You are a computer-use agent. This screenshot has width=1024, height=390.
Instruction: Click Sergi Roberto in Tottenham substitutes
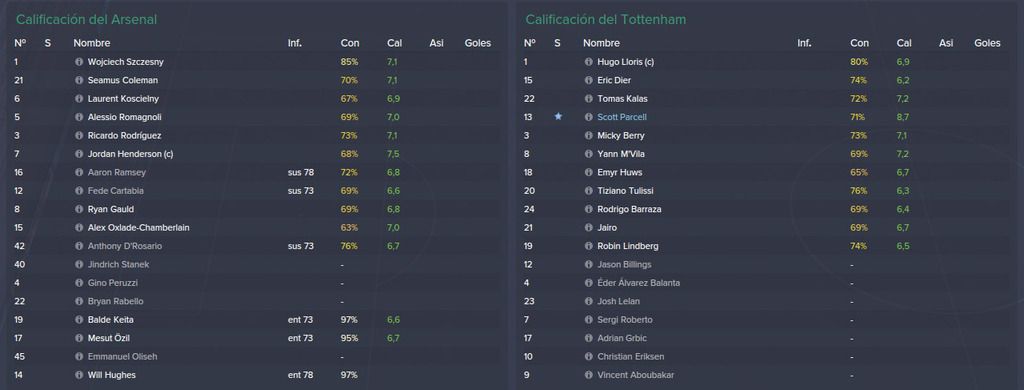click(x=624, y=320)
